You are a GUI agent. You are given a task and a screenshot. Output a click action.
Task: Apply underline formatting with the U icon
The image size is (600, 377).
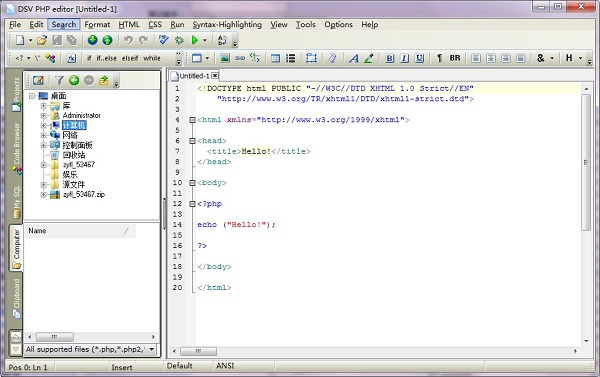420,58
